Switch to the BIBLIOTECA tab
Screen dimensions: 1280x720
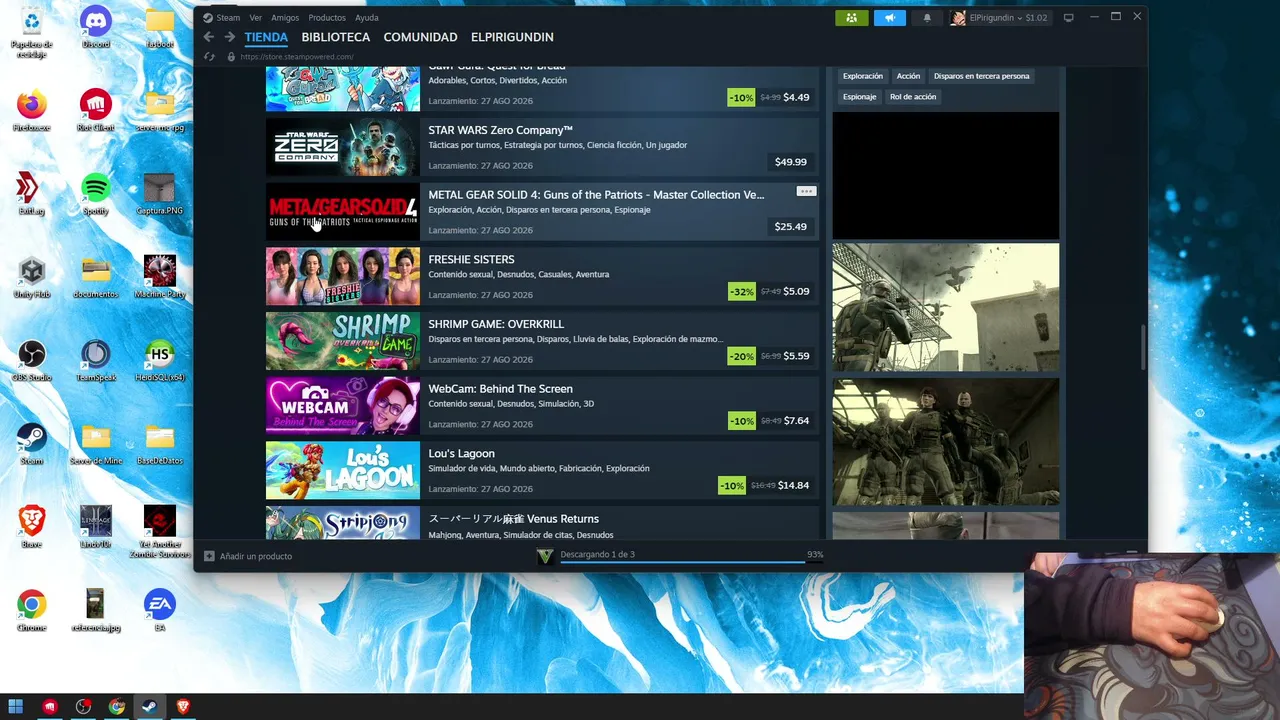click(x=336, y=37)
